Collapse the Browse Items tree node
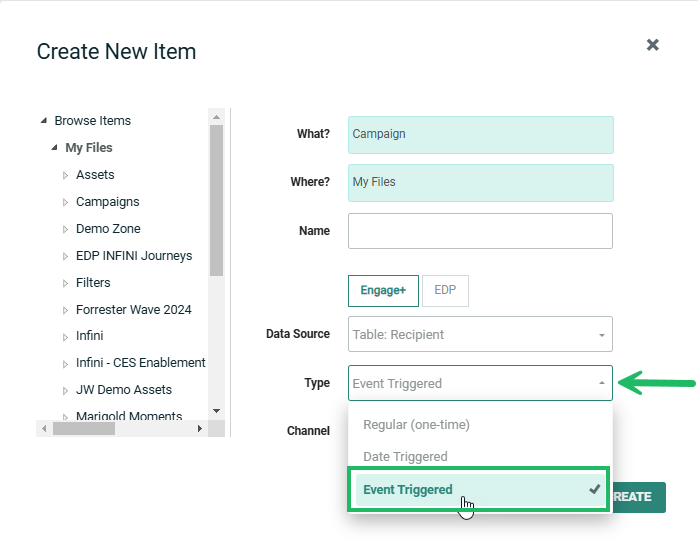 pyautogui.click(x=43, y=121)
